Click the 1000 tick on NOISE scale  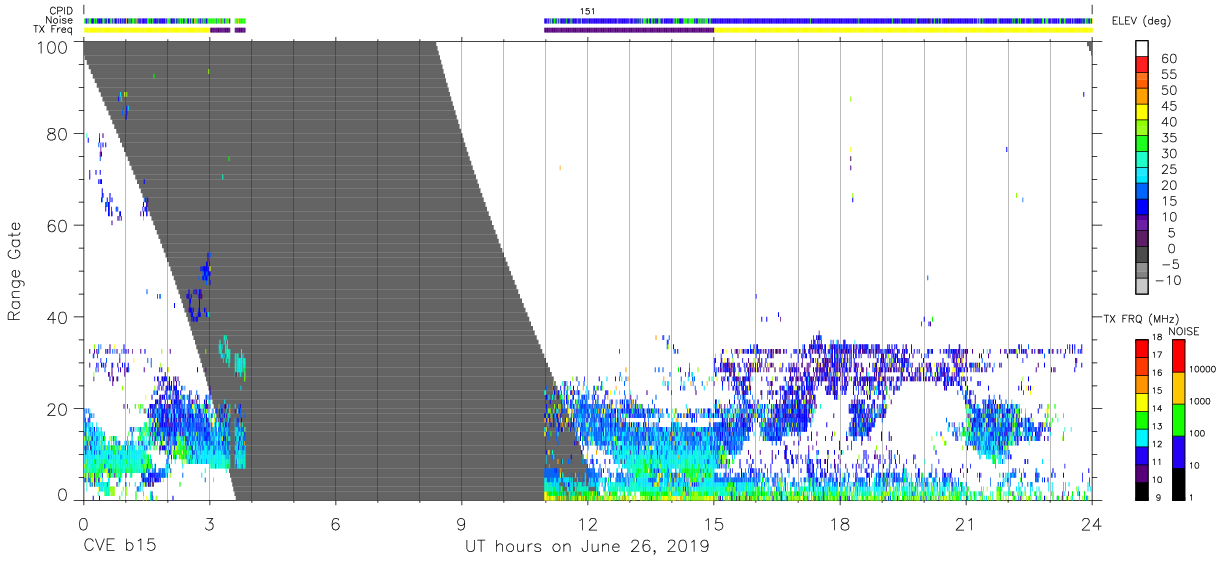click(x=1200, y=402)
